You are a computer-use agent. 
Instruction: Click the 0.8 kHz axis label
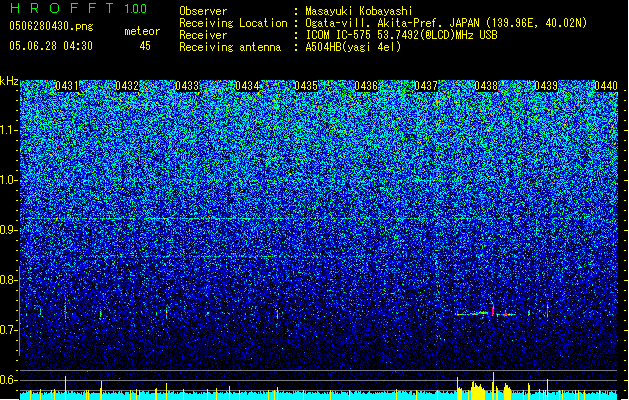[x=9, y=280]
